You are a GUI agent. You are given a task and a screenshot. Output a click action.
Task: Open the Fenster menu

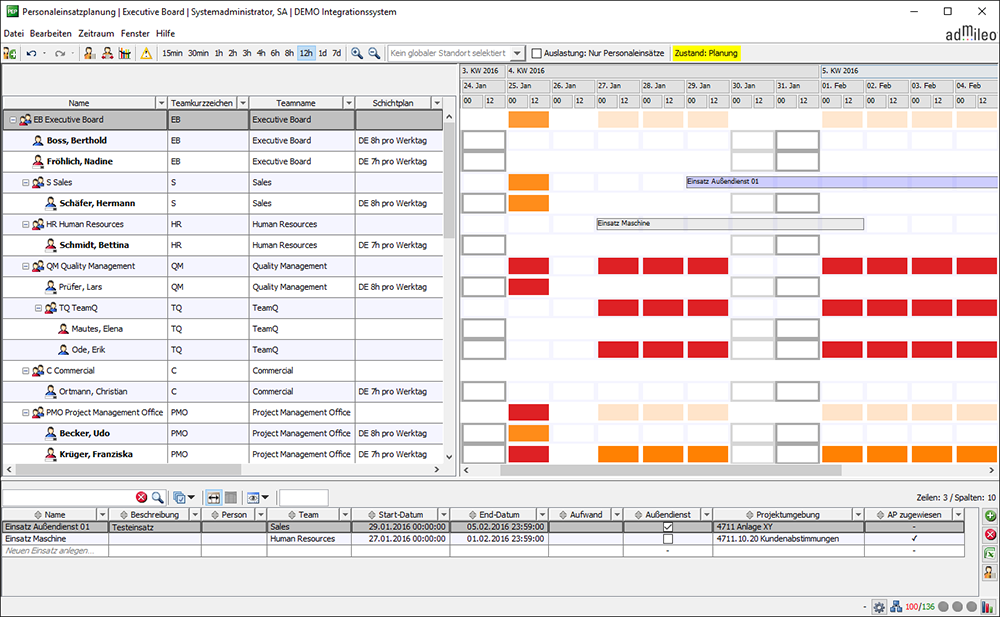coord(135,34)
